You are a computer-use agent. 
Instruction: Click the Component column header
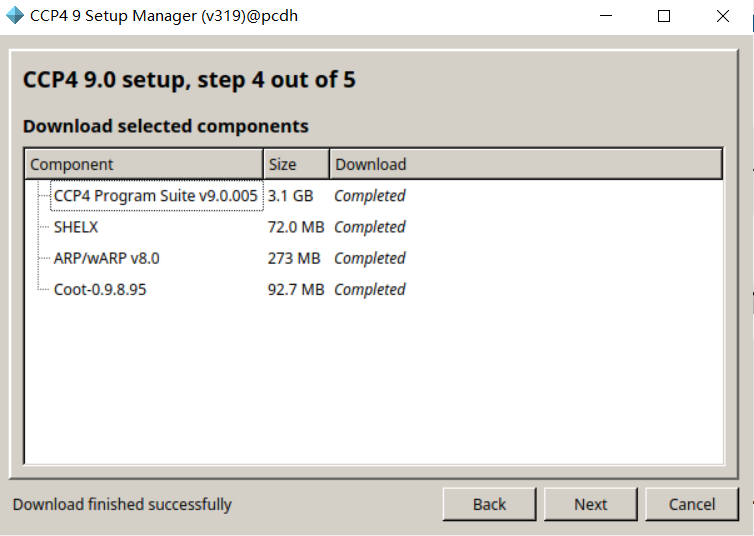point(144,164)
